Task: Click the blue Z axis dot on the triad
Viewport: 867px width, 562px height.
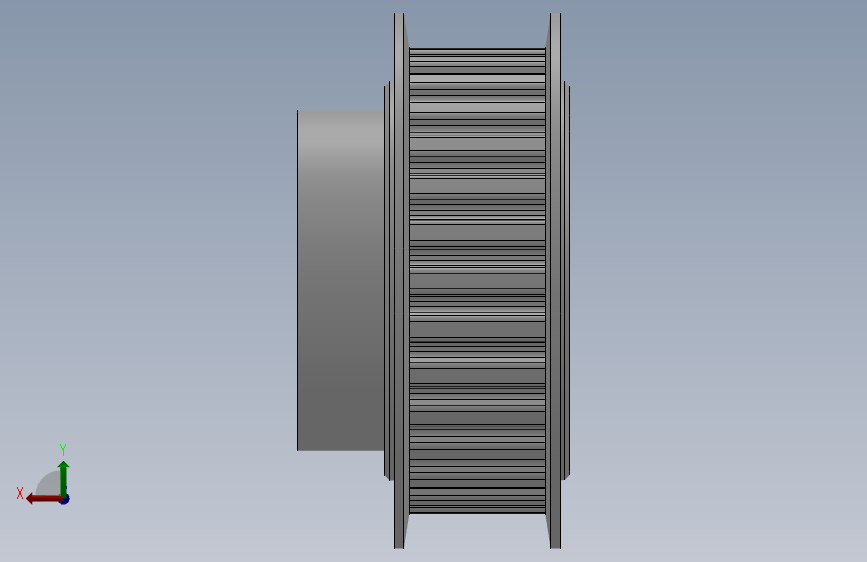Action: coord(65,499)
